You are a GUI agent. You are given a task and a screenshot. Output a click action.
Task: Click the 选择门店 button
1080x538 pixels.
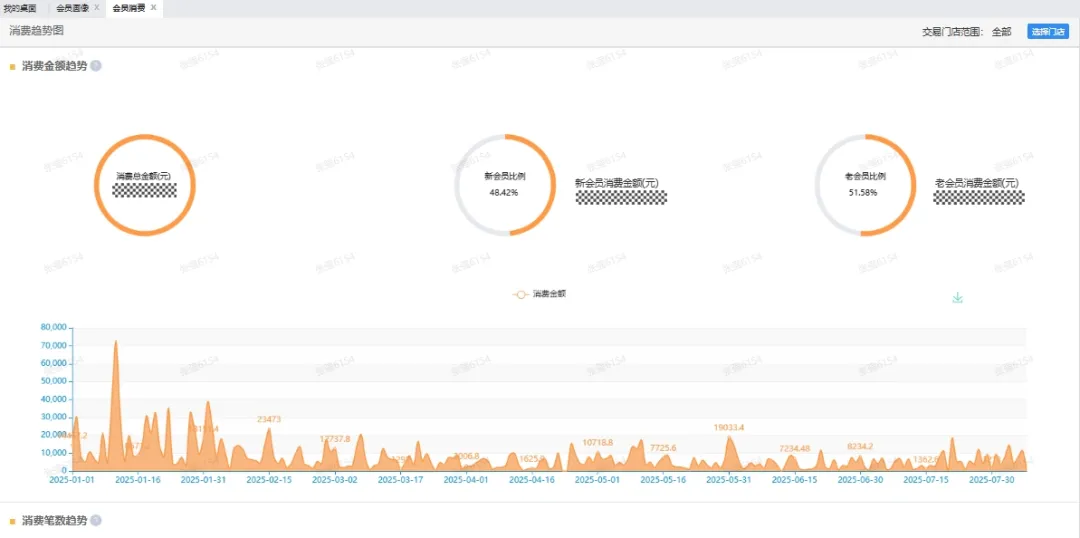click(x=1047, y=32)
